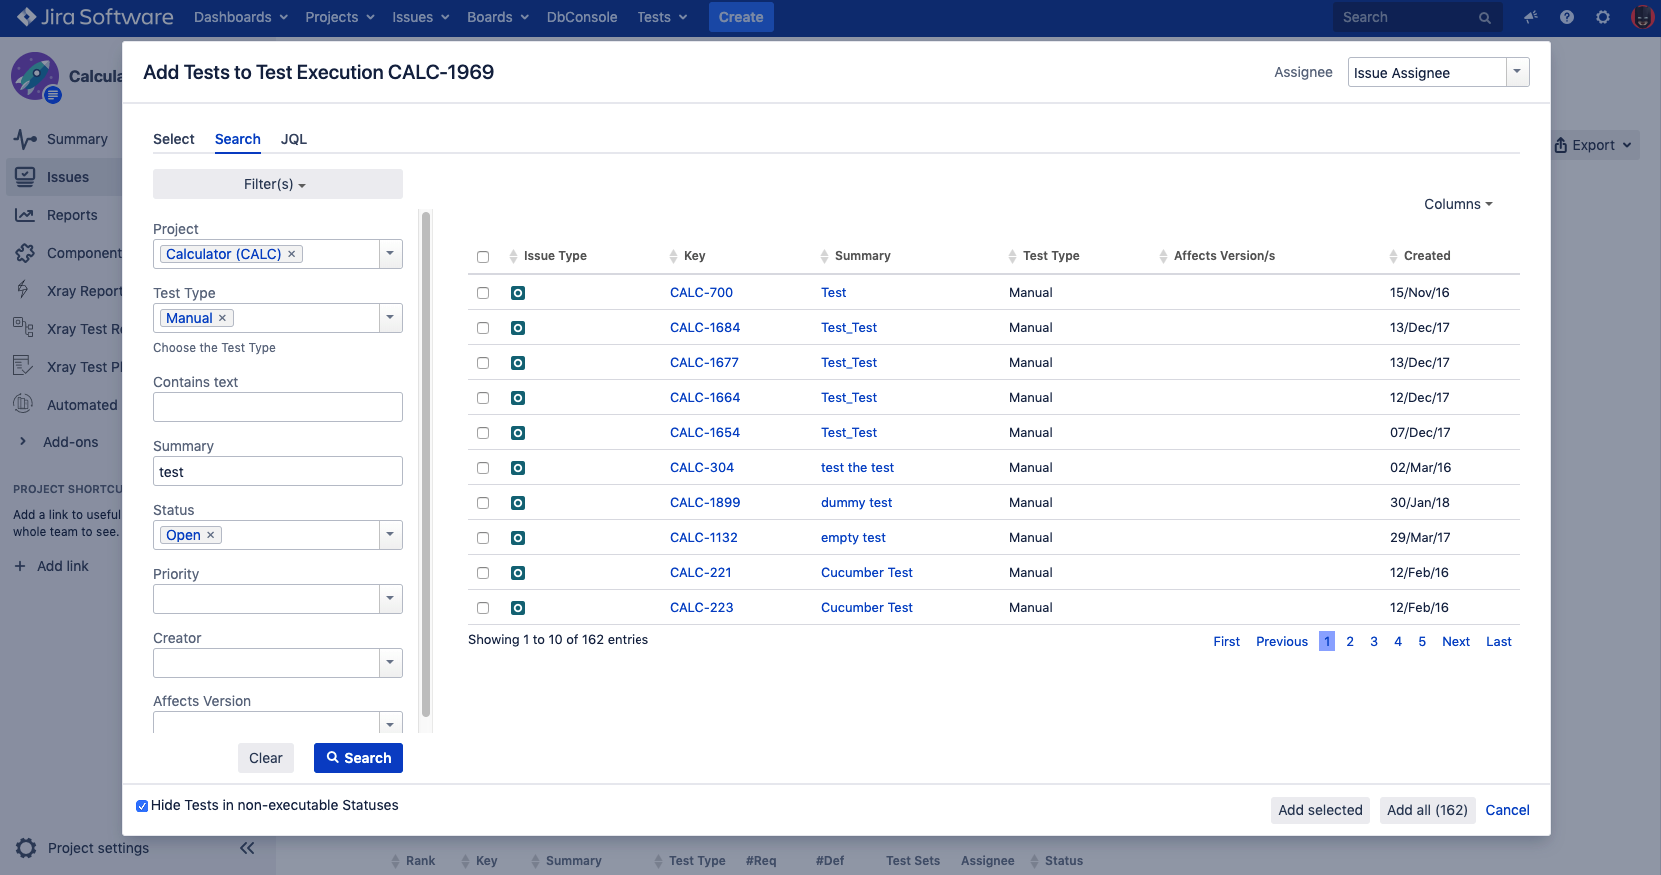Open the Status dropdown arrow
The height and width of the screenshot is (875, 1661).
[x=391, y=535]
